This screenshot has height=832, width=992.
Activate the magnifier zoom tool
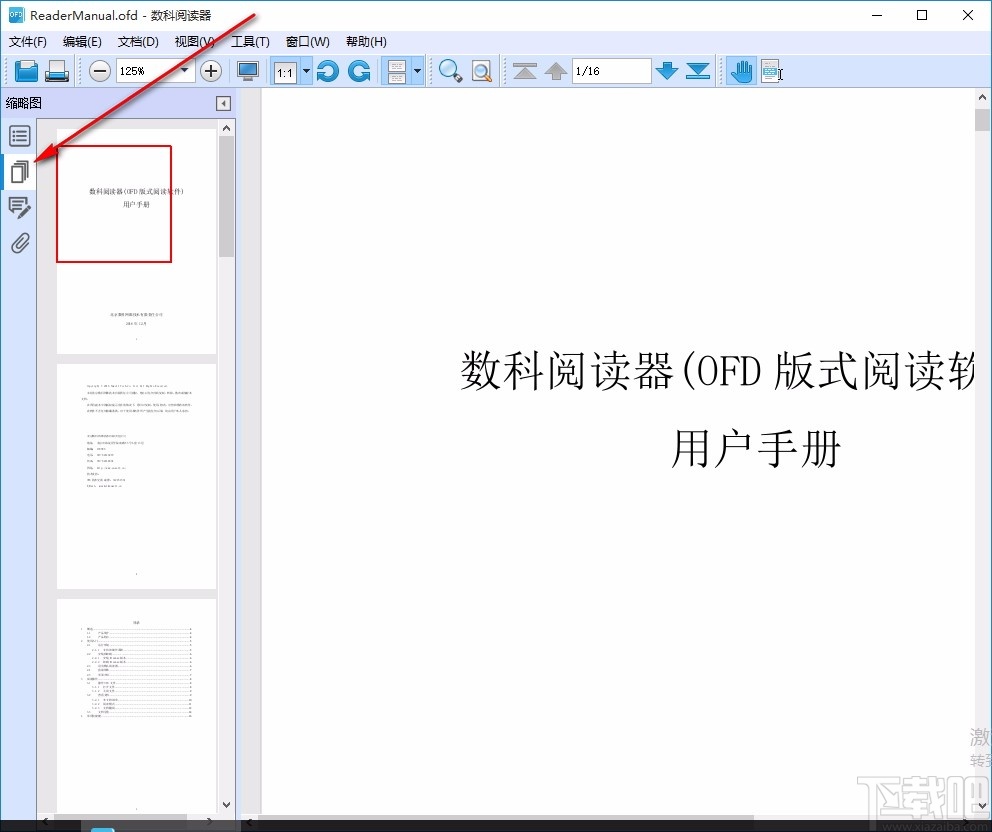[x=450, y=71]
